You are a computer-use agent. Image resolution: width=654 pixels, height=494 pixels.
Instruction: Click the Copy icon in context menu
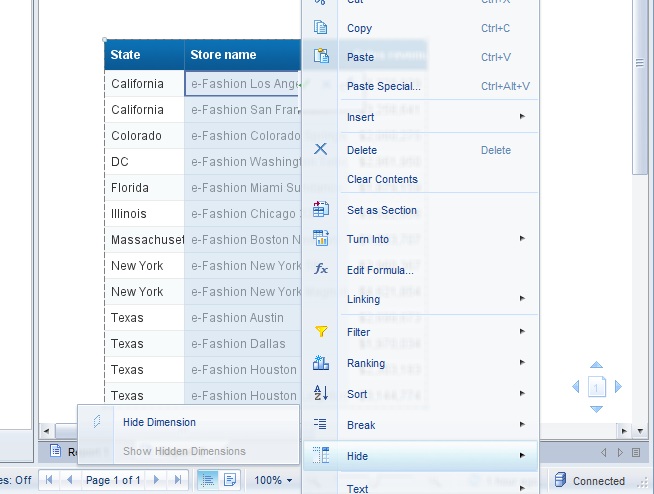[320, 28]
